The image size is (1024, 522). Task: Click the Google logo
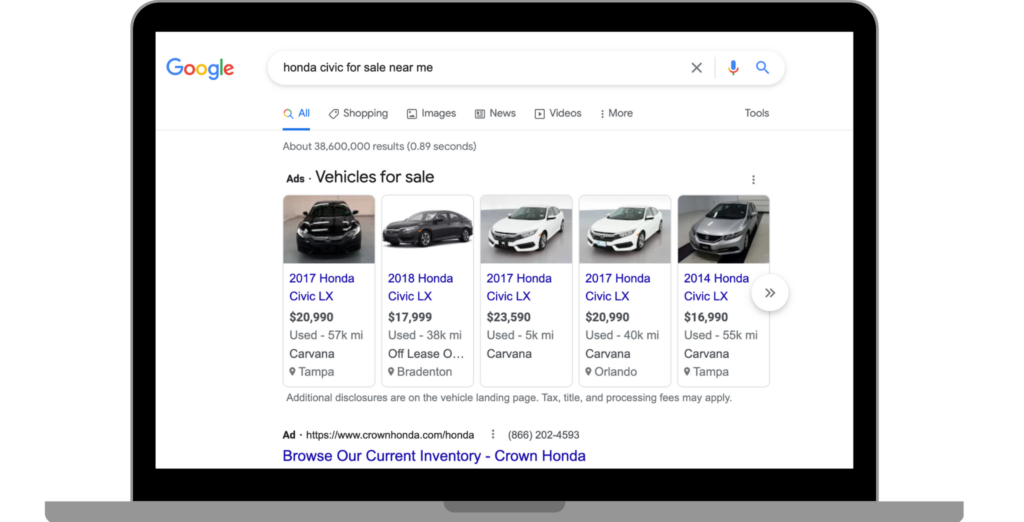pyautogui.click(x=200, y=68)
